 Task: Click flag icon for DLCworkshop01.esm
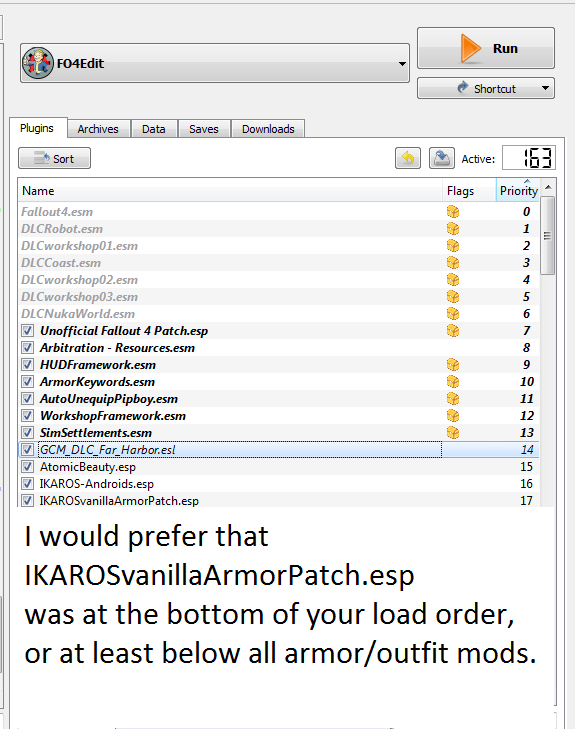pyautogui.click(x=453, y=245)
